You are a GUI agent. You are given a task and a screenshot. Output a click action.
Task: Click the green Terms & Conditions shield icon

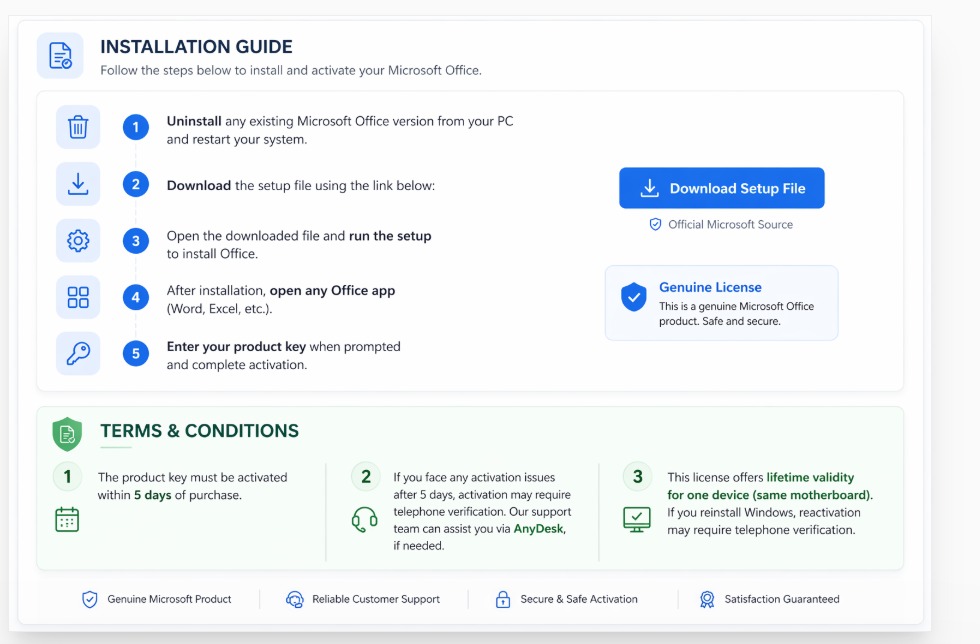[x=67, y=433]
